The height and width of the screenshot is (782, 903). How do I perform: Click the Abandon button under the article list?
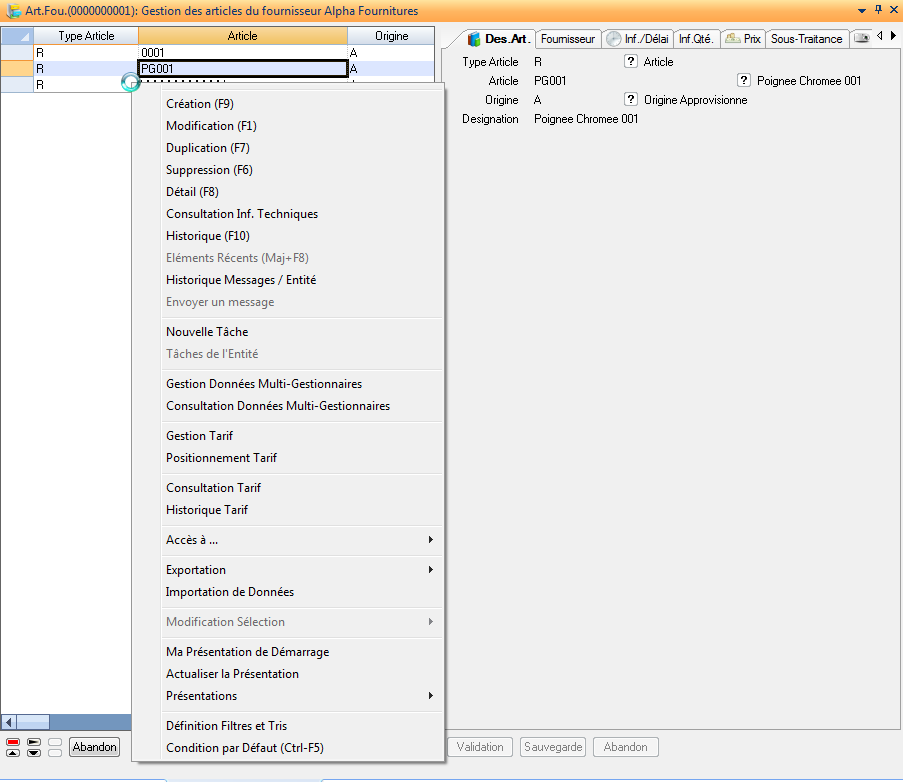pos(95,747)
